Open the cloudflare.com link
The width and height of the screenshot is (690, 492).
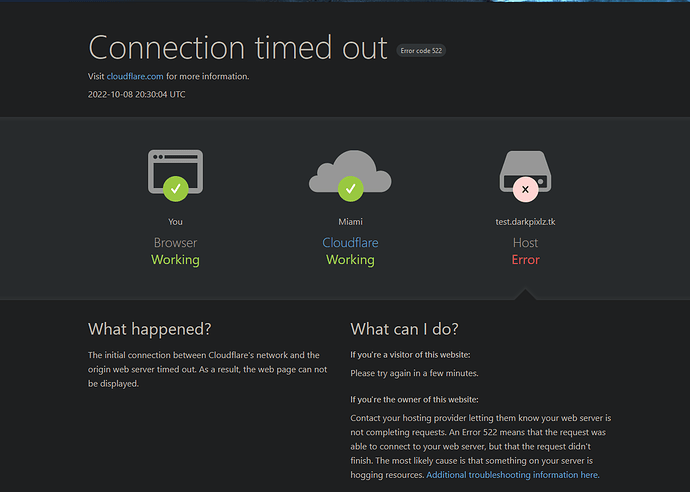(x=135, y=76)
